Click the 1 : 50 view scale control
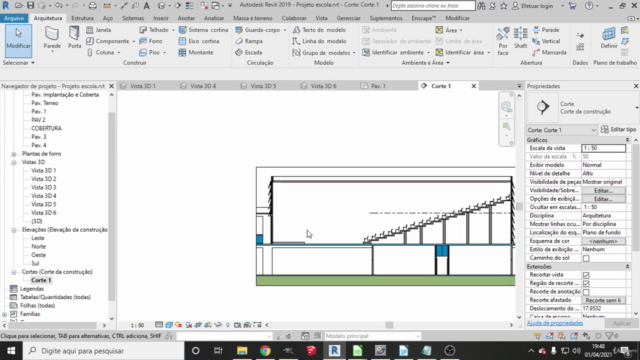Screen dimensions: 640x360 [x=138, y=325]
